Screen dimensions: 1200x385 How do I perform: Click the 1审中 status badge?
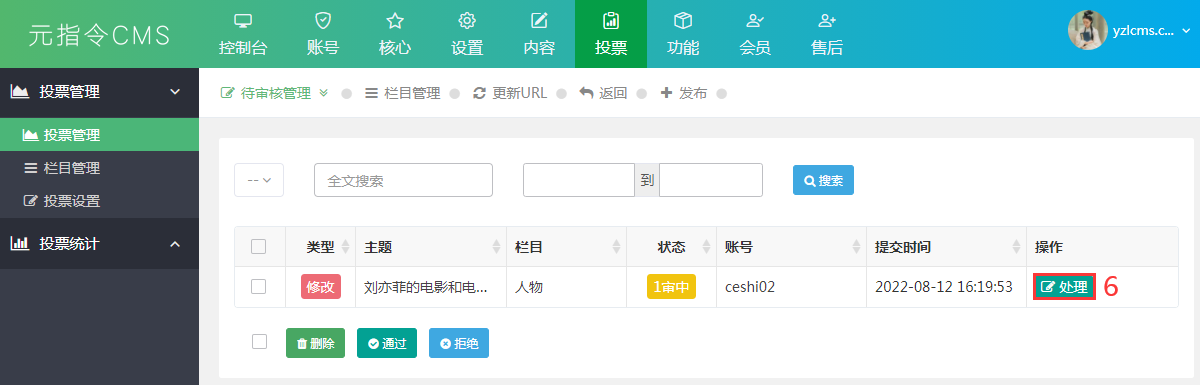[671, 287]
